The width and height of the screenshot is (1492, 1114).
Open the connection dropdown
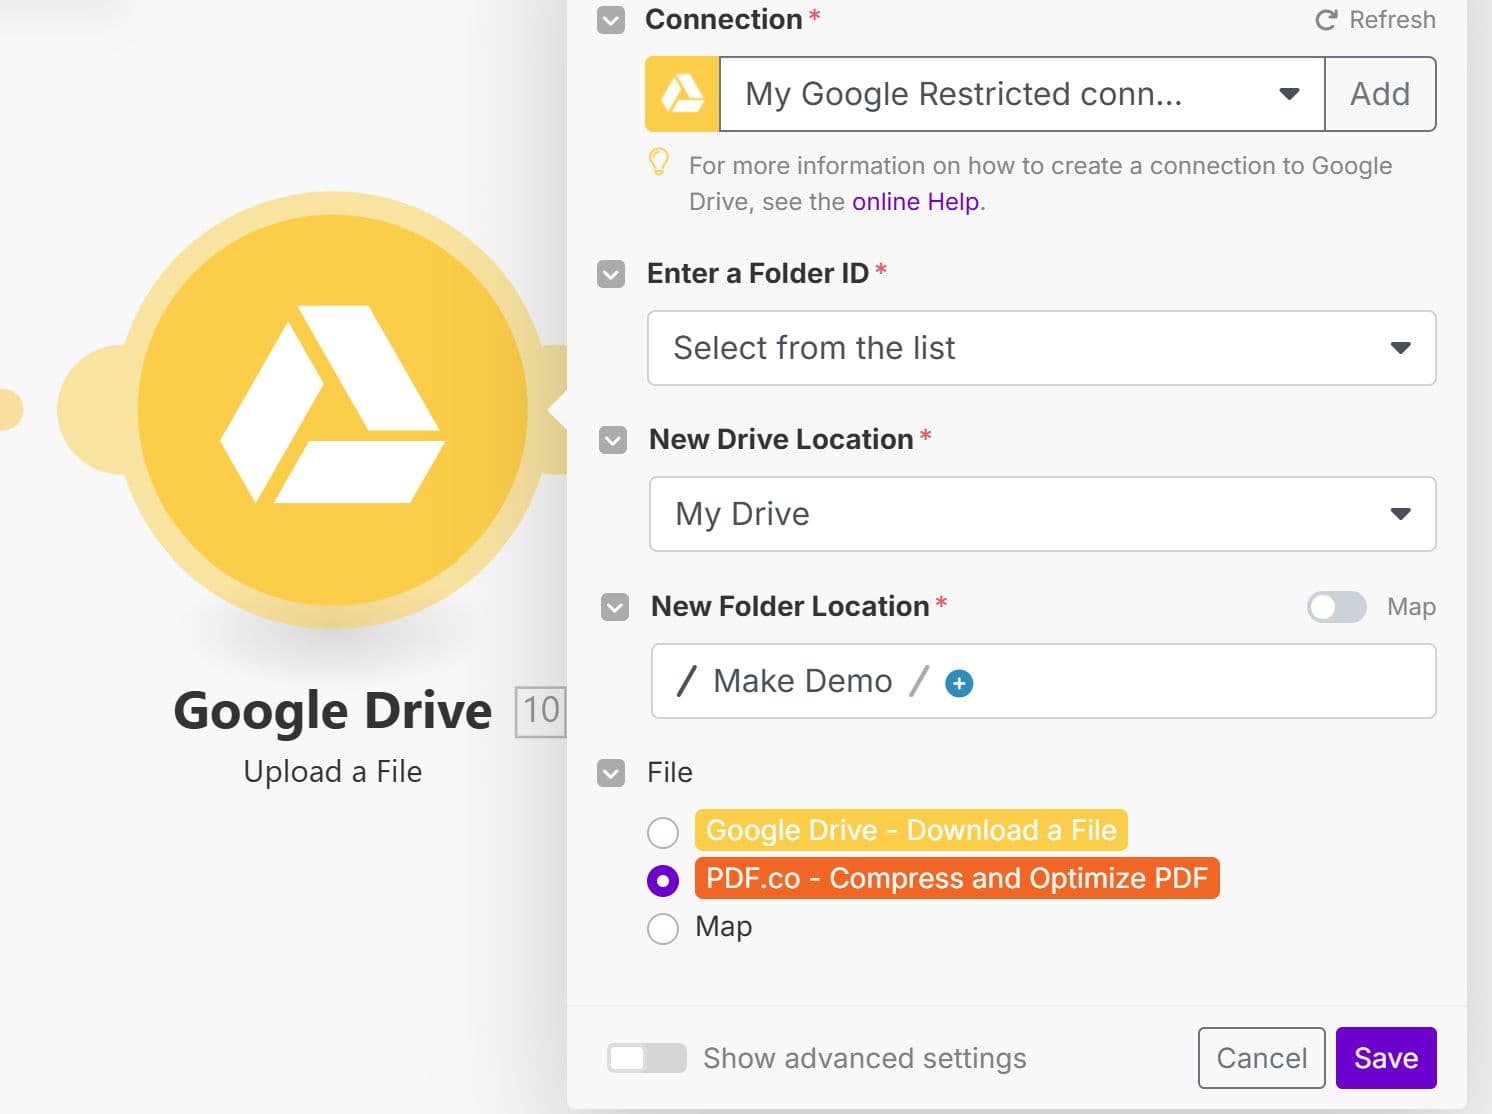pyautogui.click(x=1289, y=93)
